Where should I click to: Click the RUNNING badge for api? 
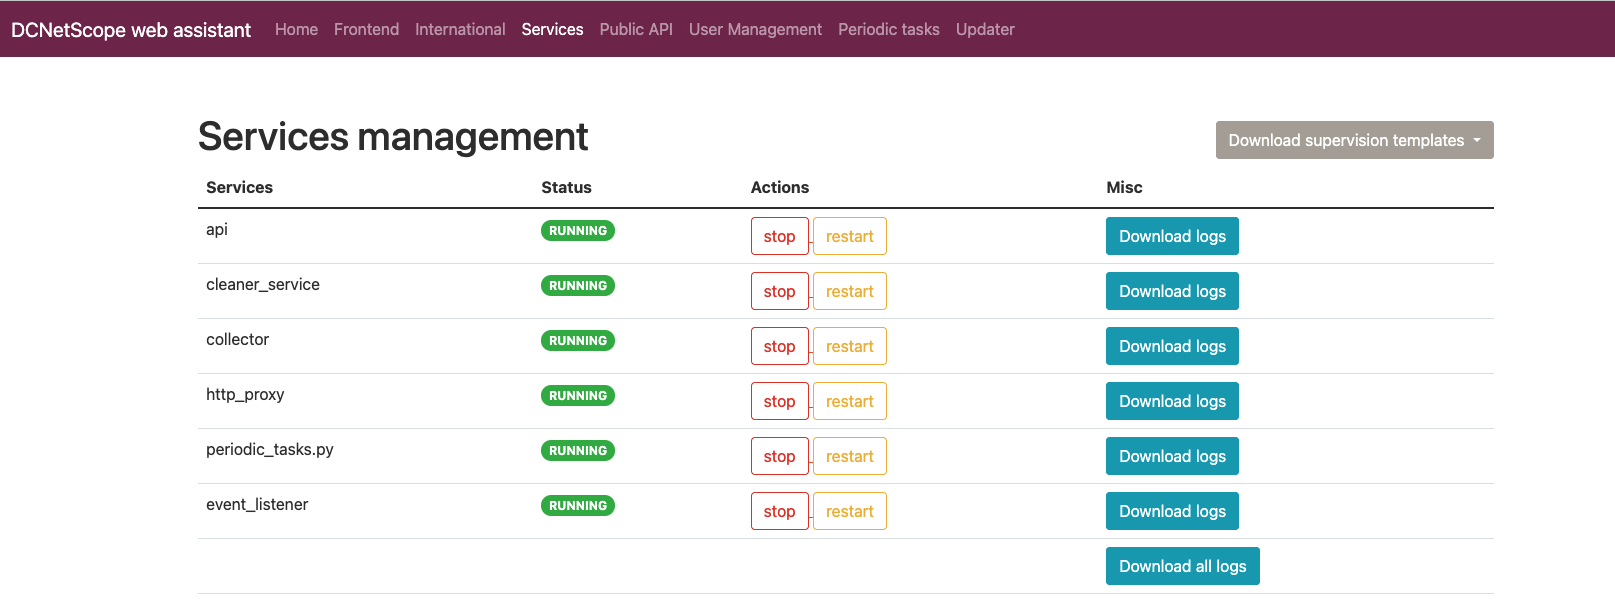pyautogui.click(x=578, y=231)
